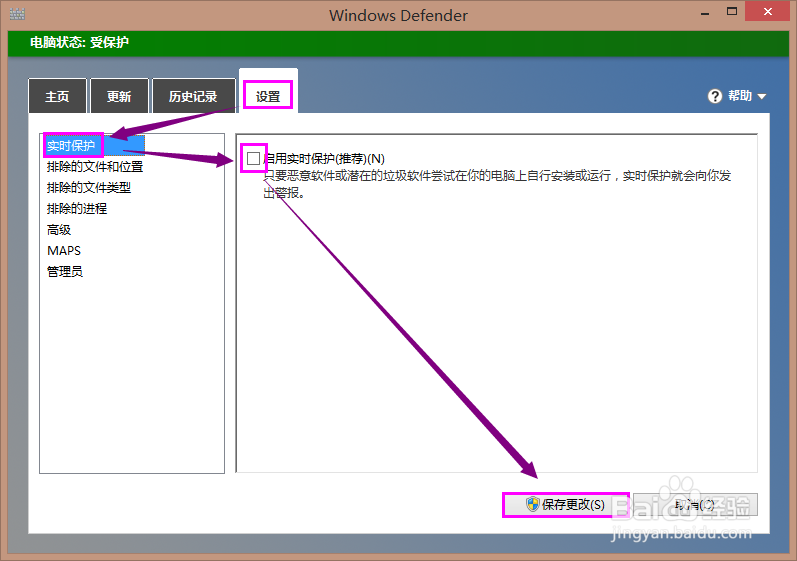Image resolution: width=797 pixels, height=561 pixels.
Task: Click the shield icon on save button
Action: (x=532, y=504)
